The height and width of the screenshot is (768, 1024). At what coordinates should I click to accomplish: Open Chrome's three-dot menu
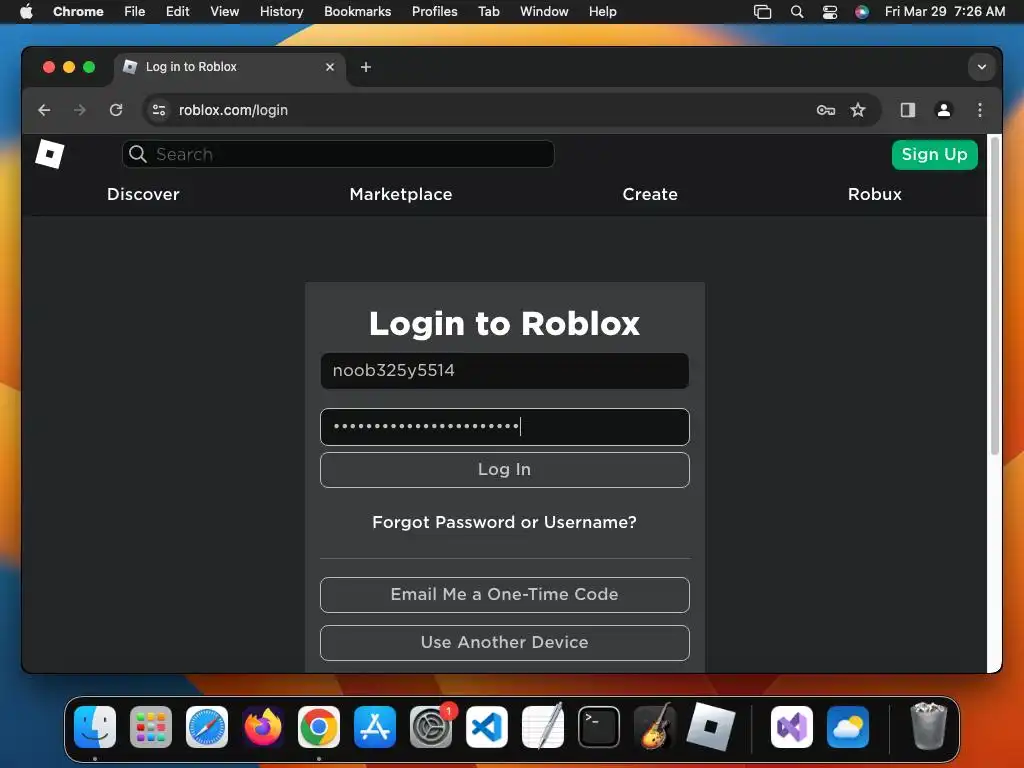[x=980, y=110]
